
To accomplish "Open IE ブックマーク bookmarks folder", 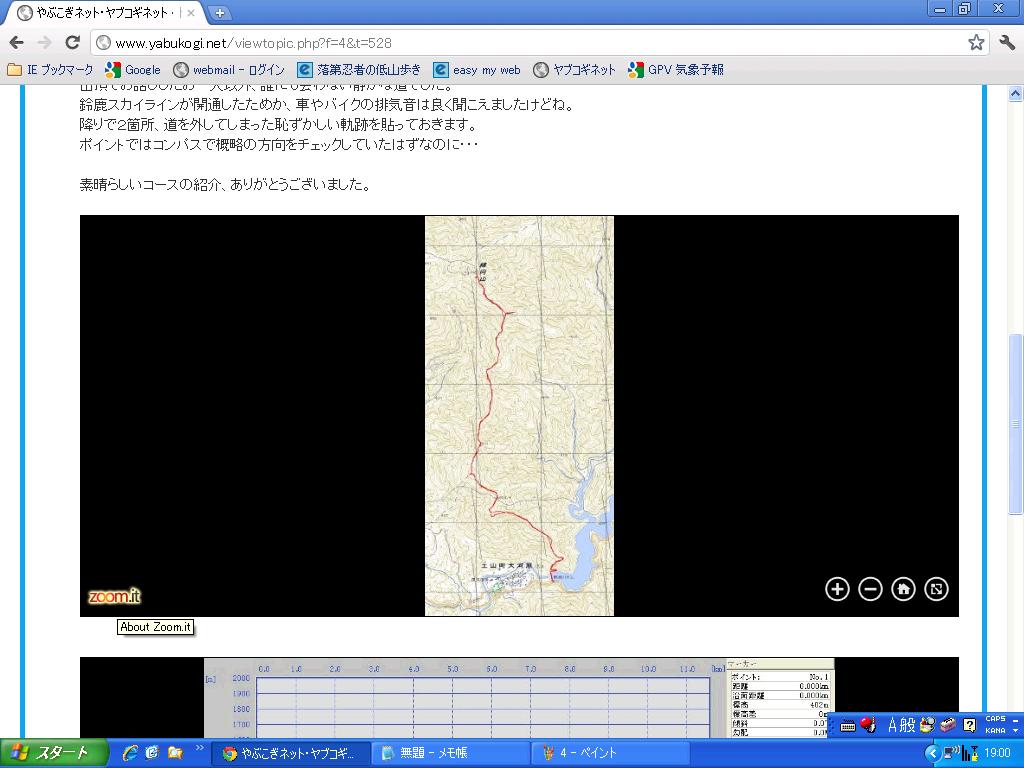I will click(x=50, y=70).
